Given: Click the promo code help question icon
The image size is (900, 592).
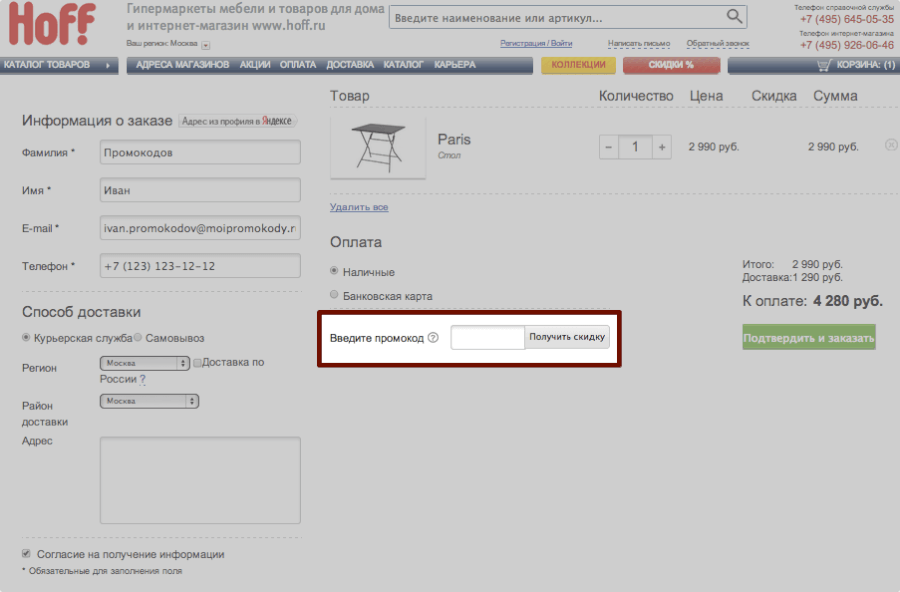Looking at the screenshot, I should 433,338.
